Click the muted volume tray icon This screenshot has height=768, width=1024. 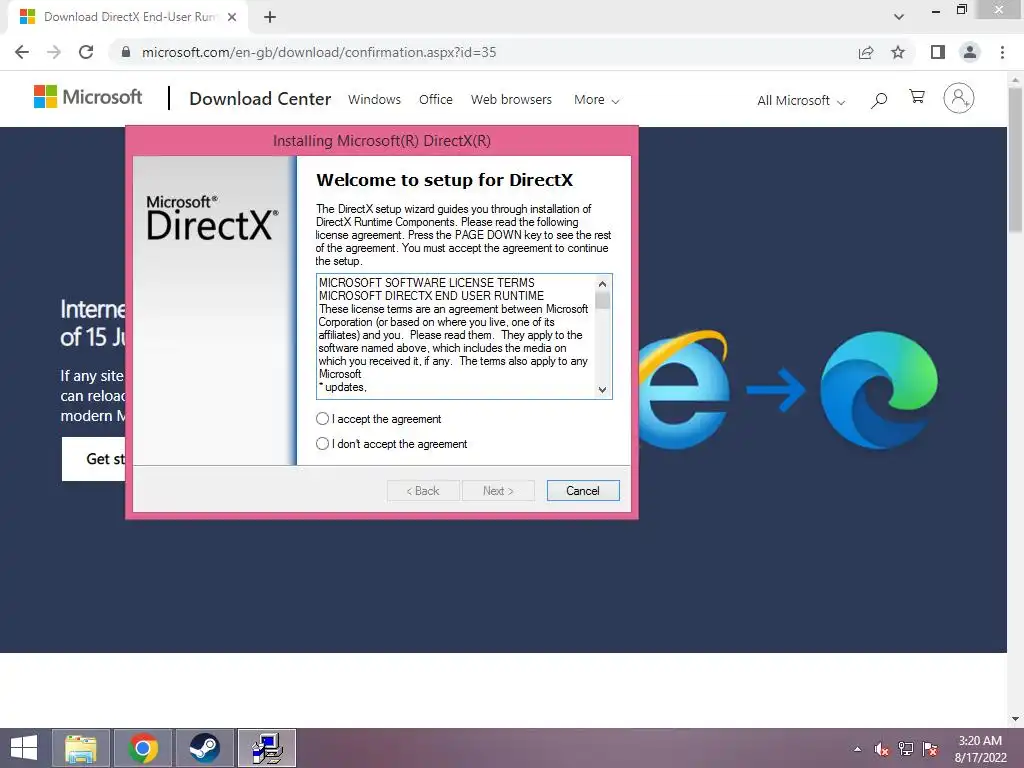coord(882,749)
